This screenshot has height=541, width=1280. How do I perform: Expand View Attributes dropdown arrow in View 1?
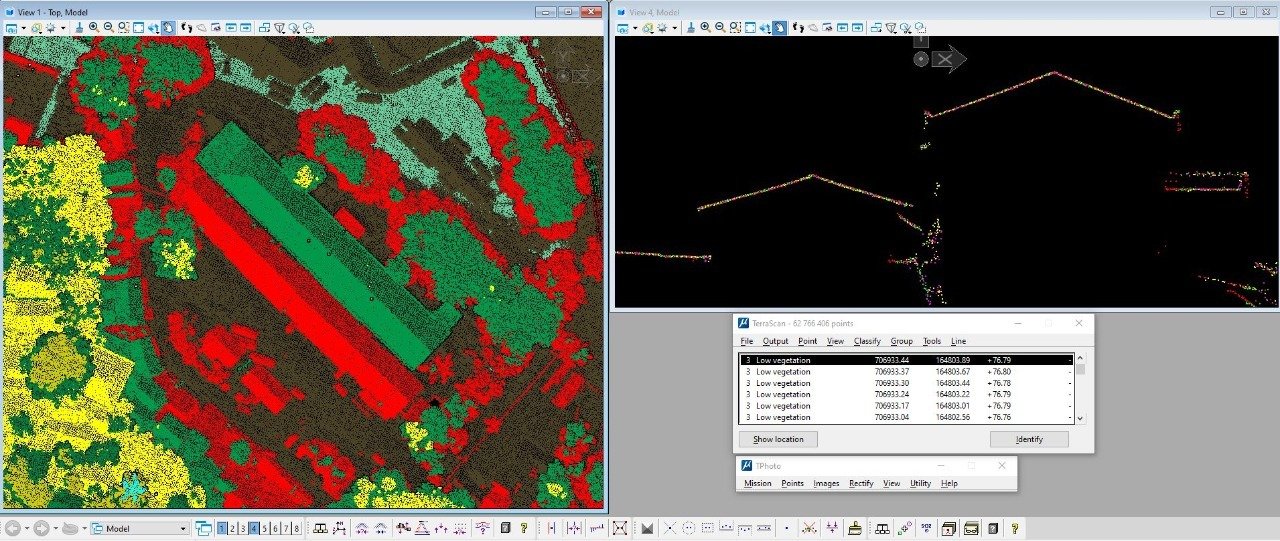pos(22,28)
